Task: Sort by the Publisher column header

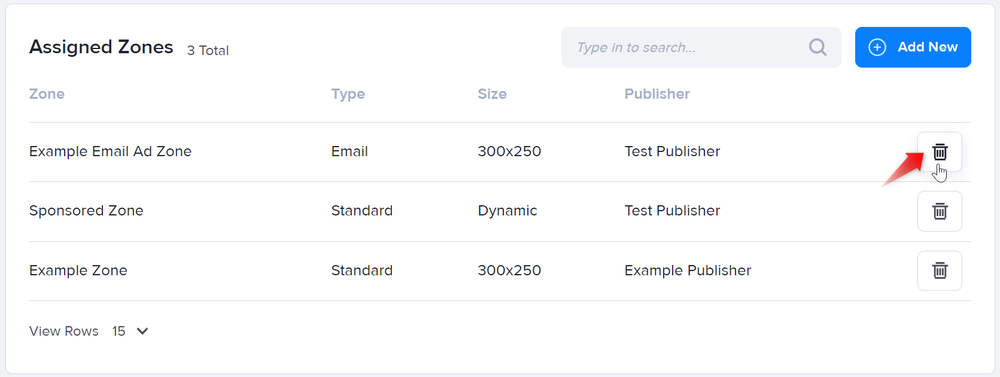Action: click(x=657, y=94)
